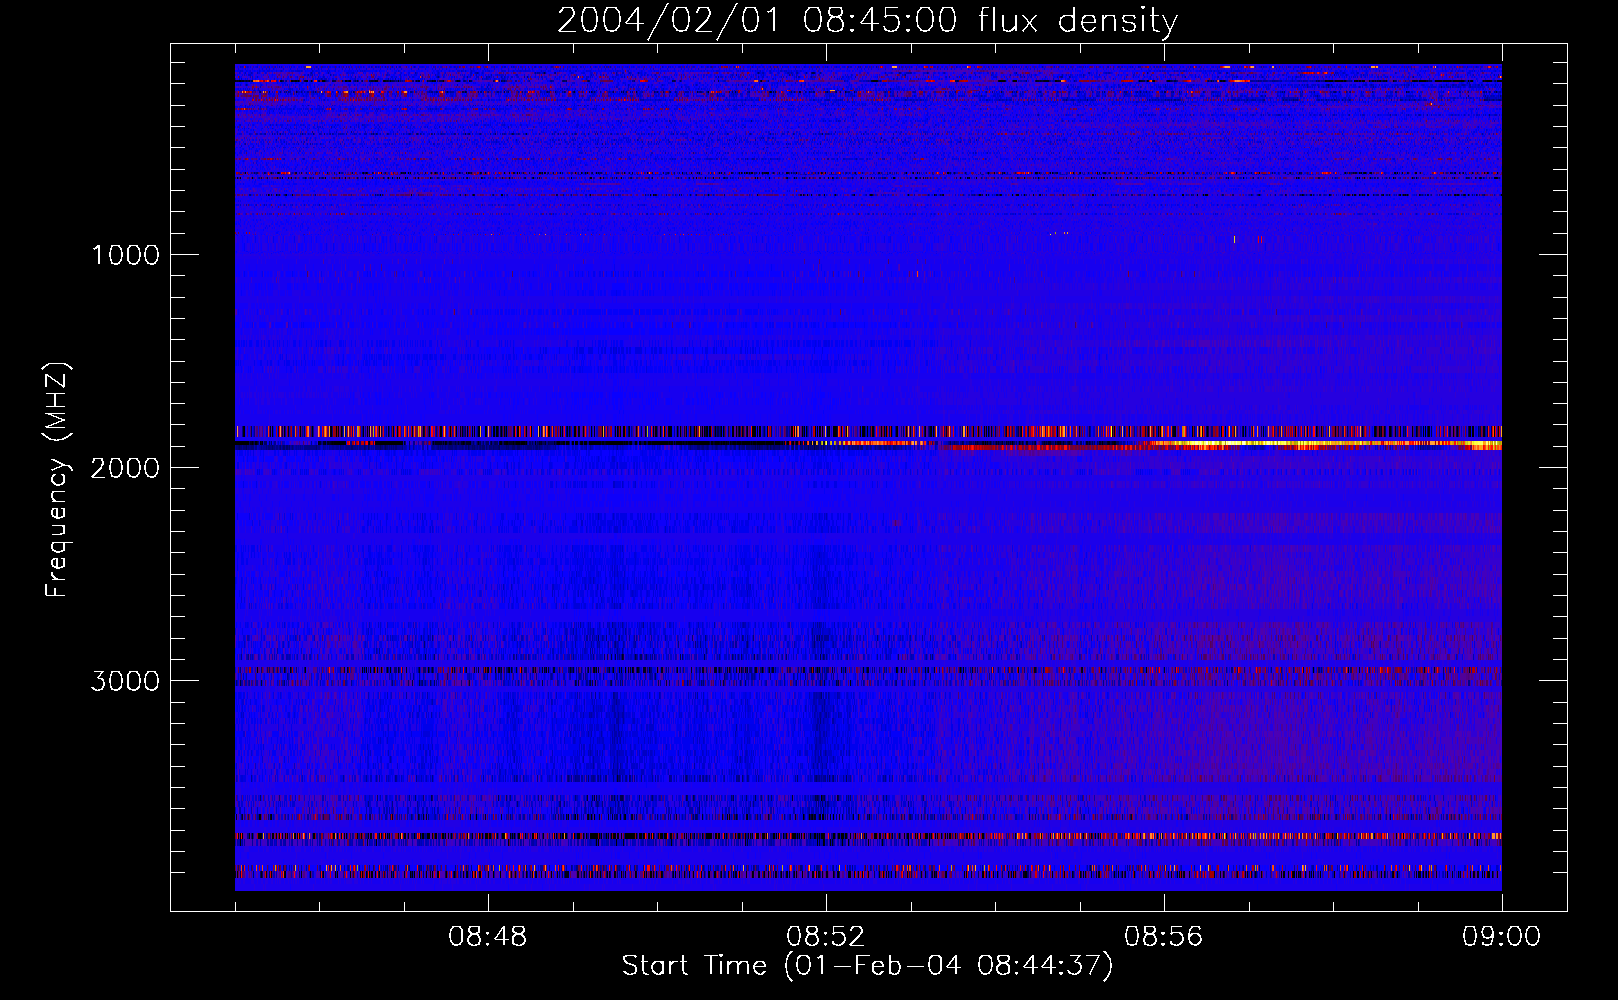This screenshot has width=1618, height=1000.
Task: Click the 09:00 time tick label
Action: (x=1501, y=937)
